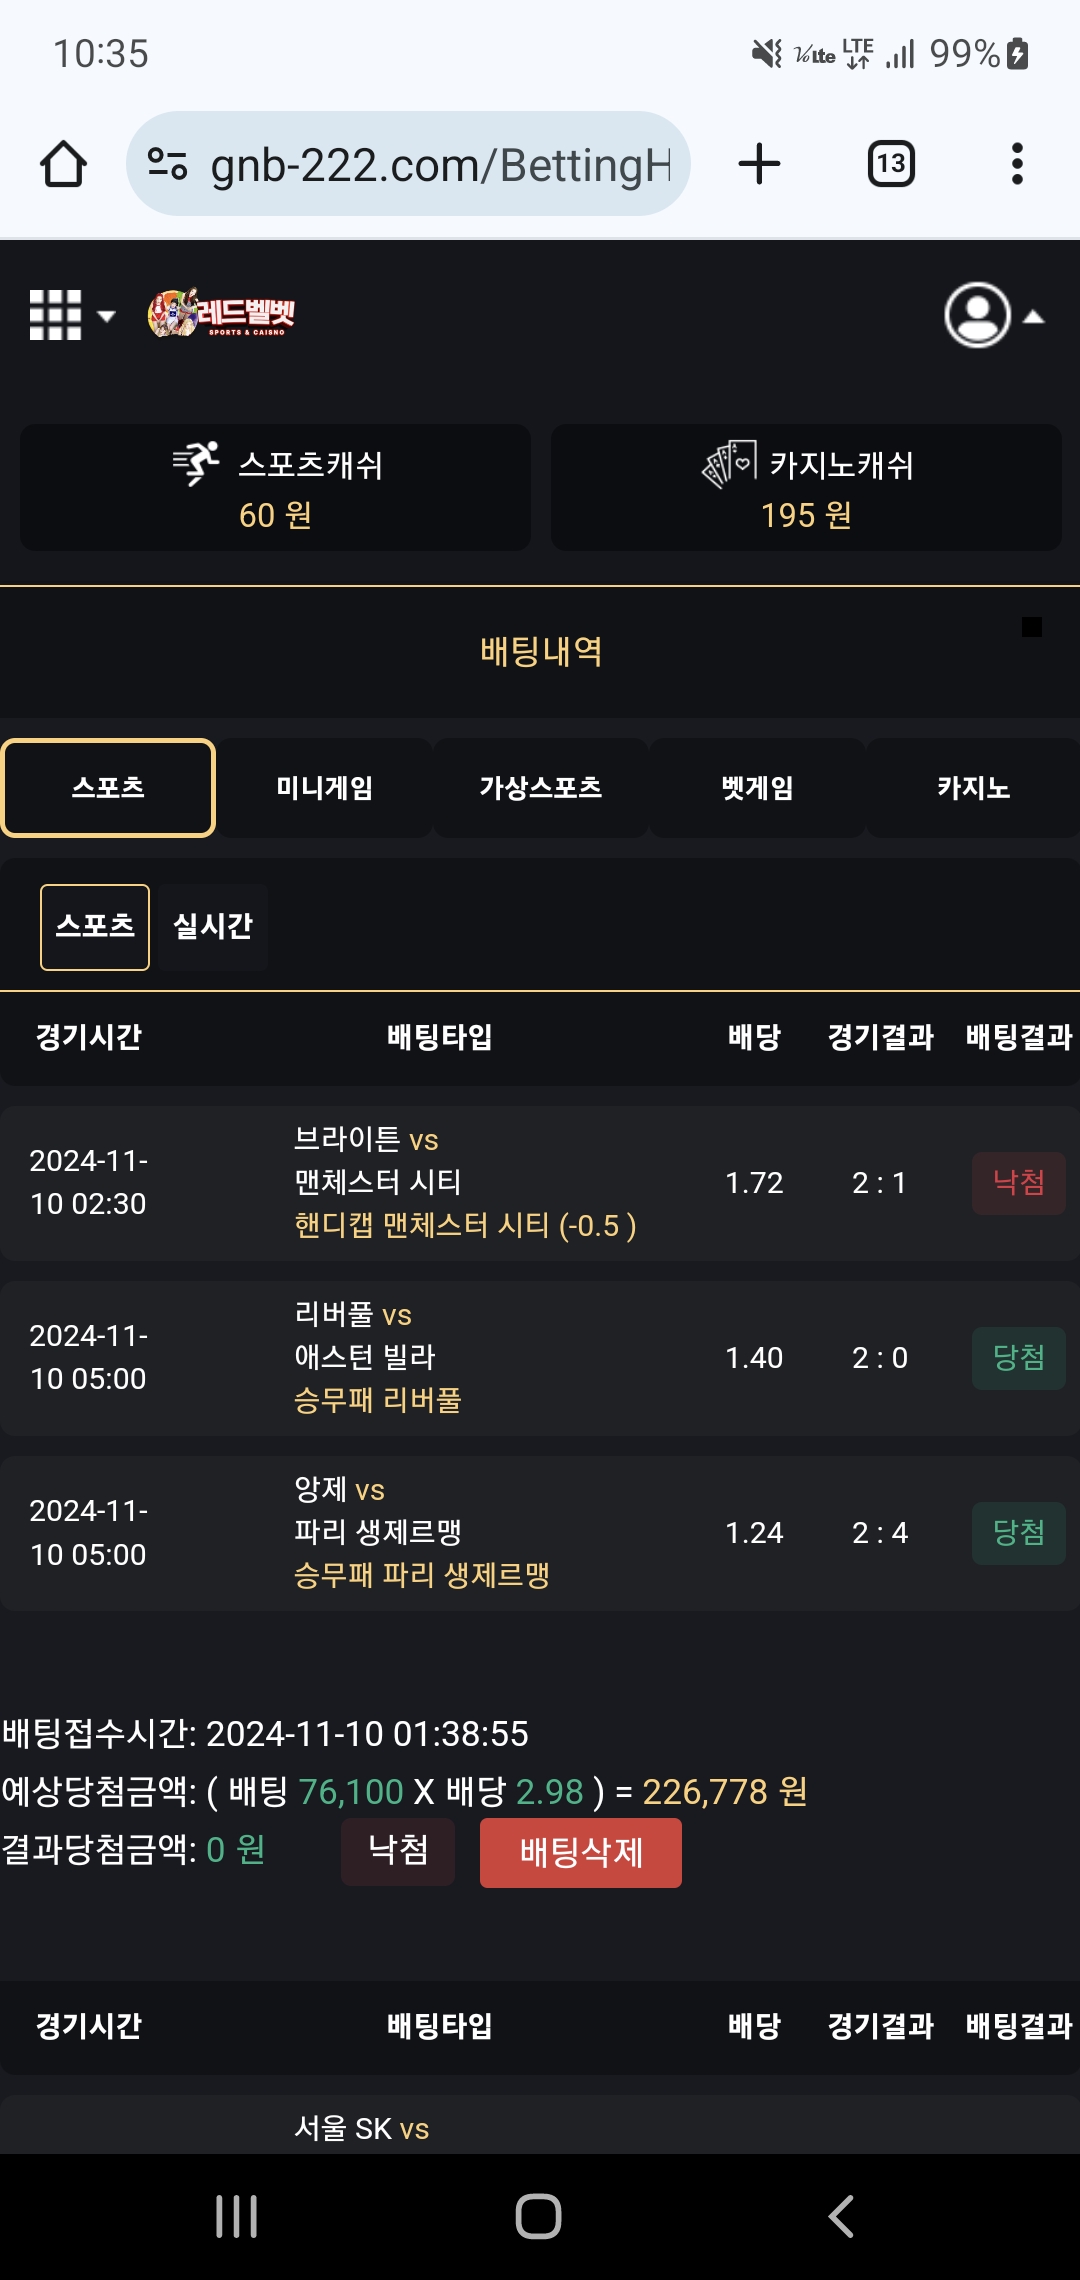The image size is (1080, 2280).
Task: Tap the site info icon in address bar
Action: (167, 164)
